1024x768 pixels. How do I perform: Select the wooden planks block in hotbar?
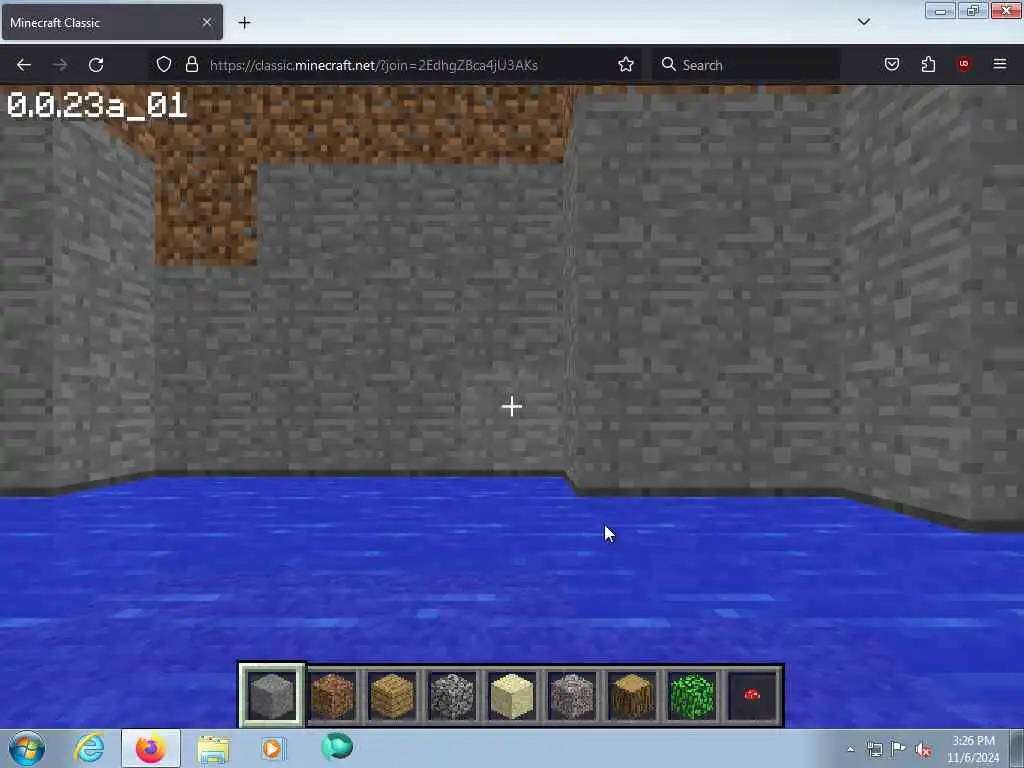pos(392,696)
